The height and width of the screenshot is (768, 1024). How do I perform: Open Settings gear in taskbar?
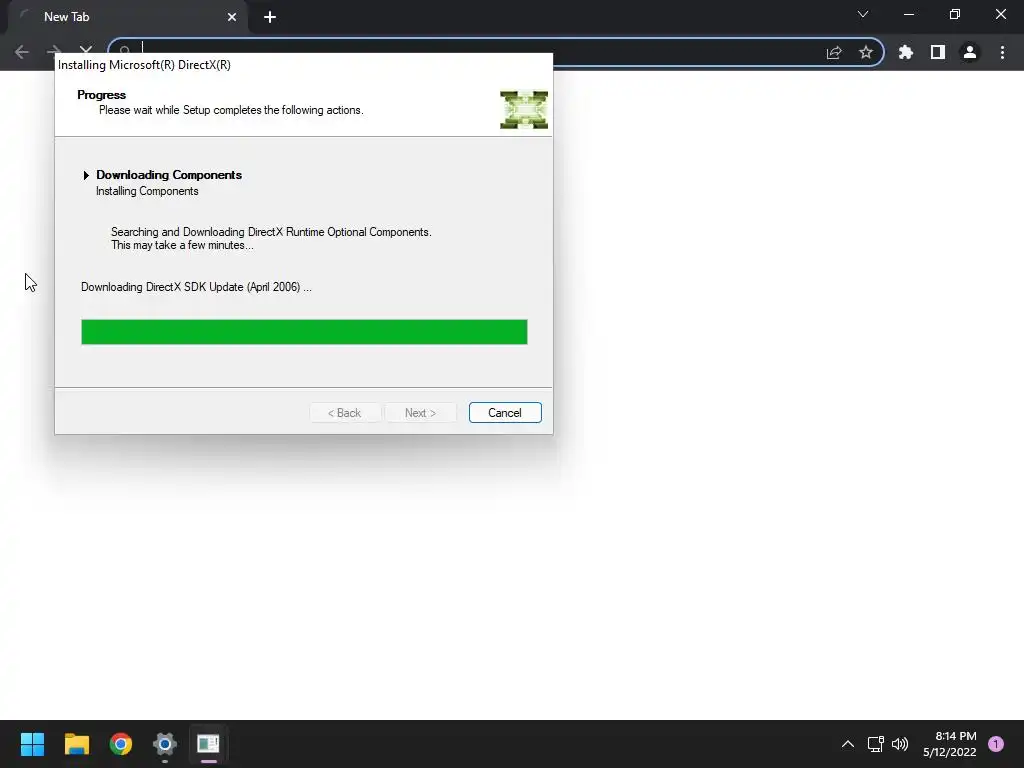tap(165, 744)
